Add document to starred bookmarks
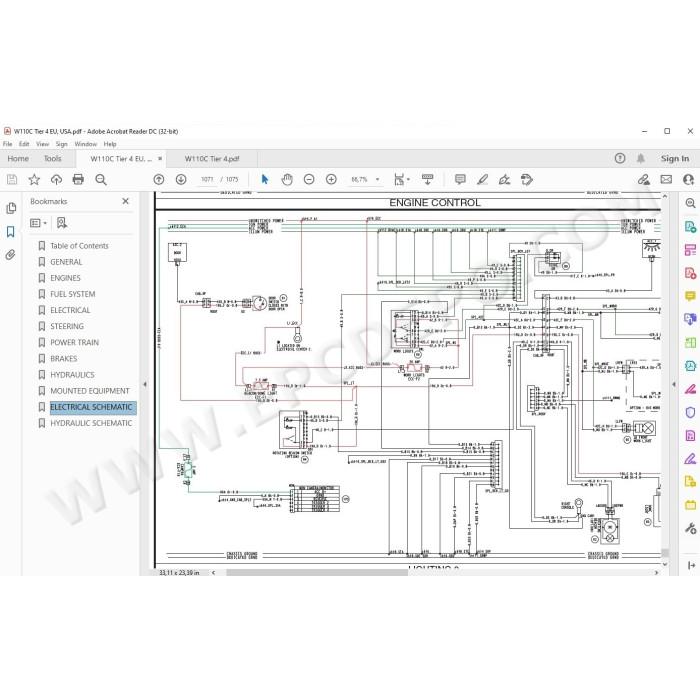Viewport: 700px width, 700px height. coord(34,179)
